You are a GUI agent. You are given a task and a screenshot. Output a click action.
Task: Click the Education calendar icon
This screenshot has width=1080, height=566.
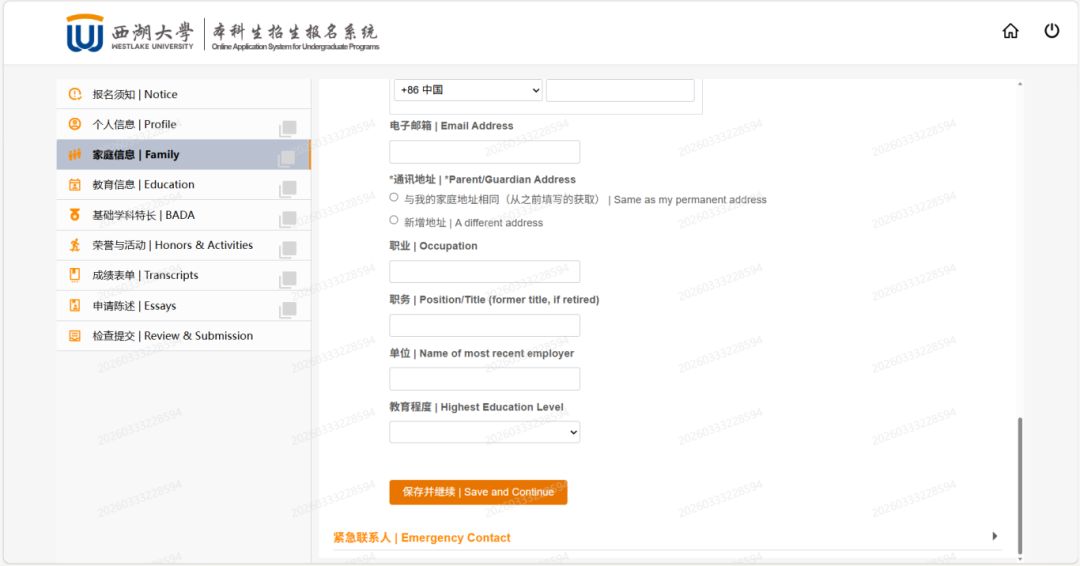click(x=75, y=185)
